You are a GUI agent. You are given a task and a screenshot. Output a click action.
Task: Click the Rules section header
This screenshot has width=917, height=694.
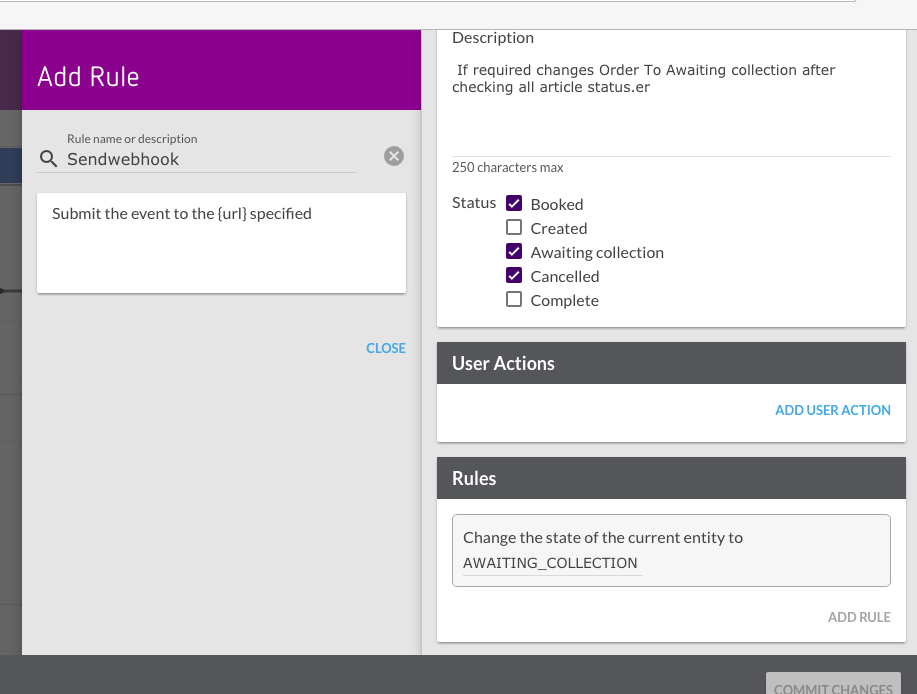pyautogui.click(x=670, y=478)
